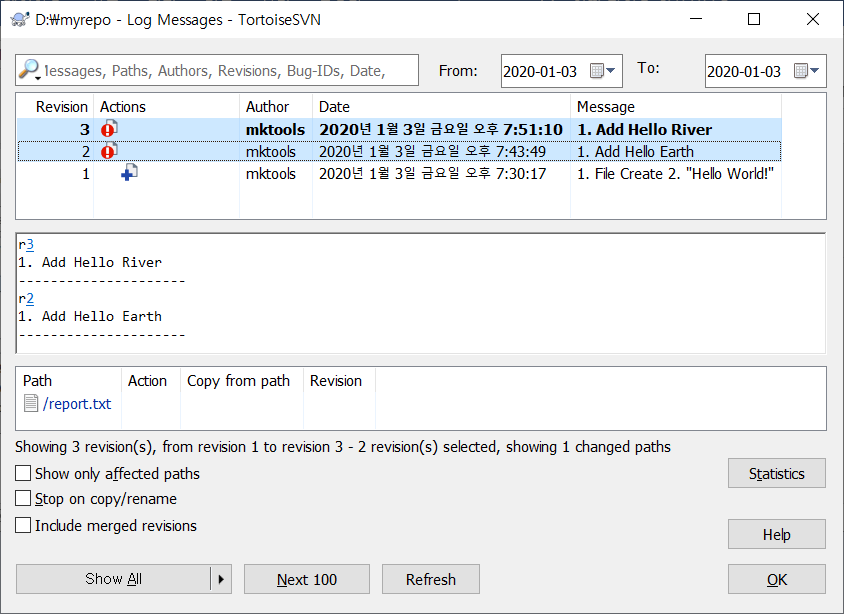Open Help for the log dialog
Screen dimensions: 845x615
[777, 534]
